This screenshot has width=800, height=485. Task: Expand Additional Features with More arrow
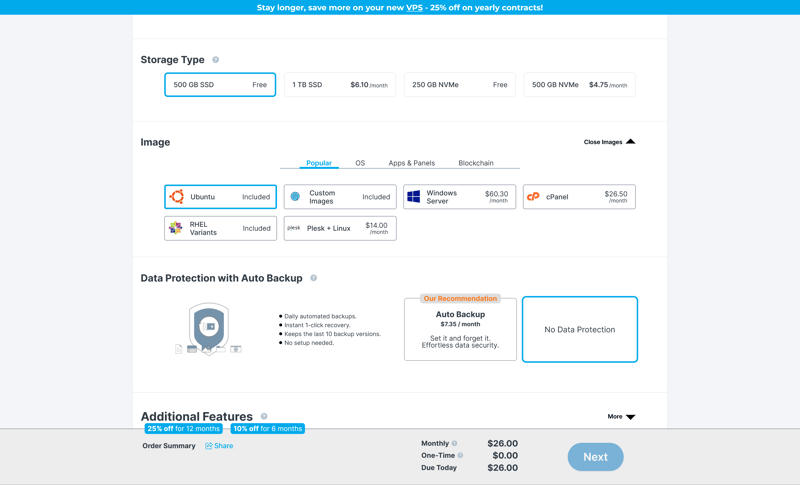point(621,417)
